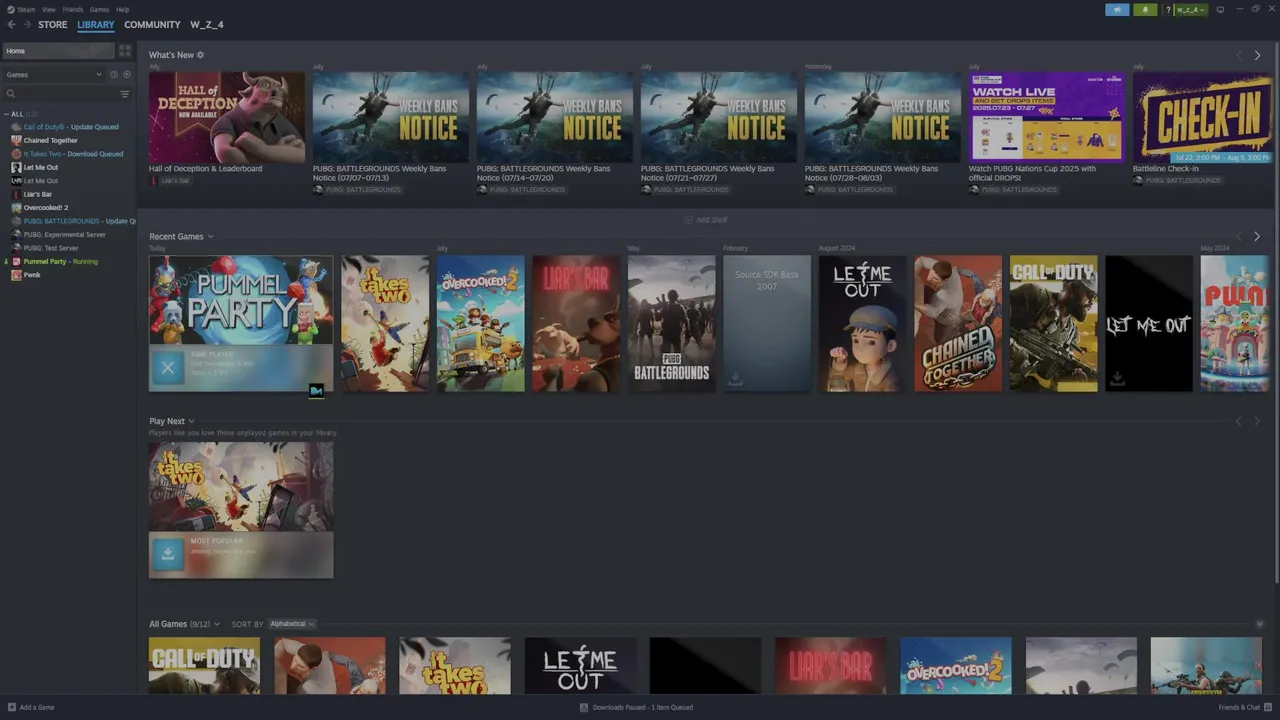1280x720 pixels.
Task: Click the search magnifier icon in the sidebar
Action: coord(11,94)
